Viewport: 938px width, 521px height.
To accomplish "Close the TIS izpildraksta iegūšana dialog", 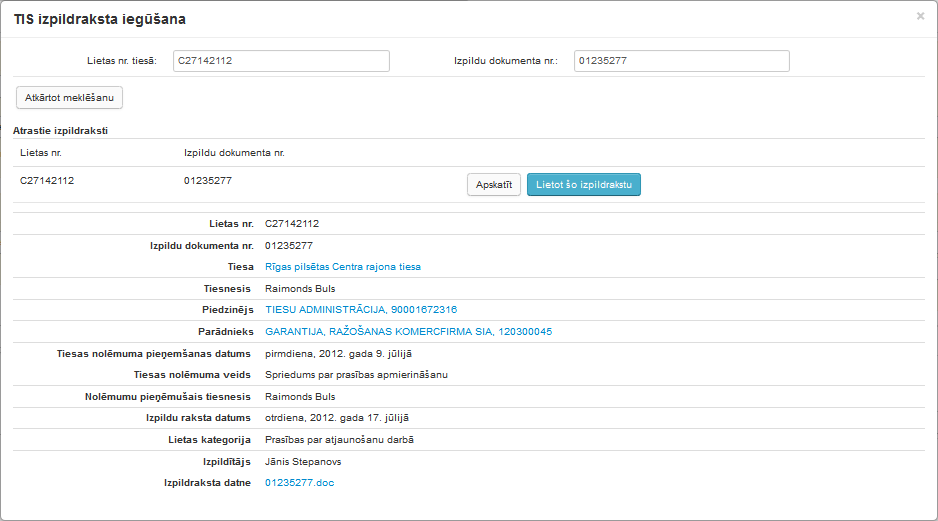I will pos(919,17).
